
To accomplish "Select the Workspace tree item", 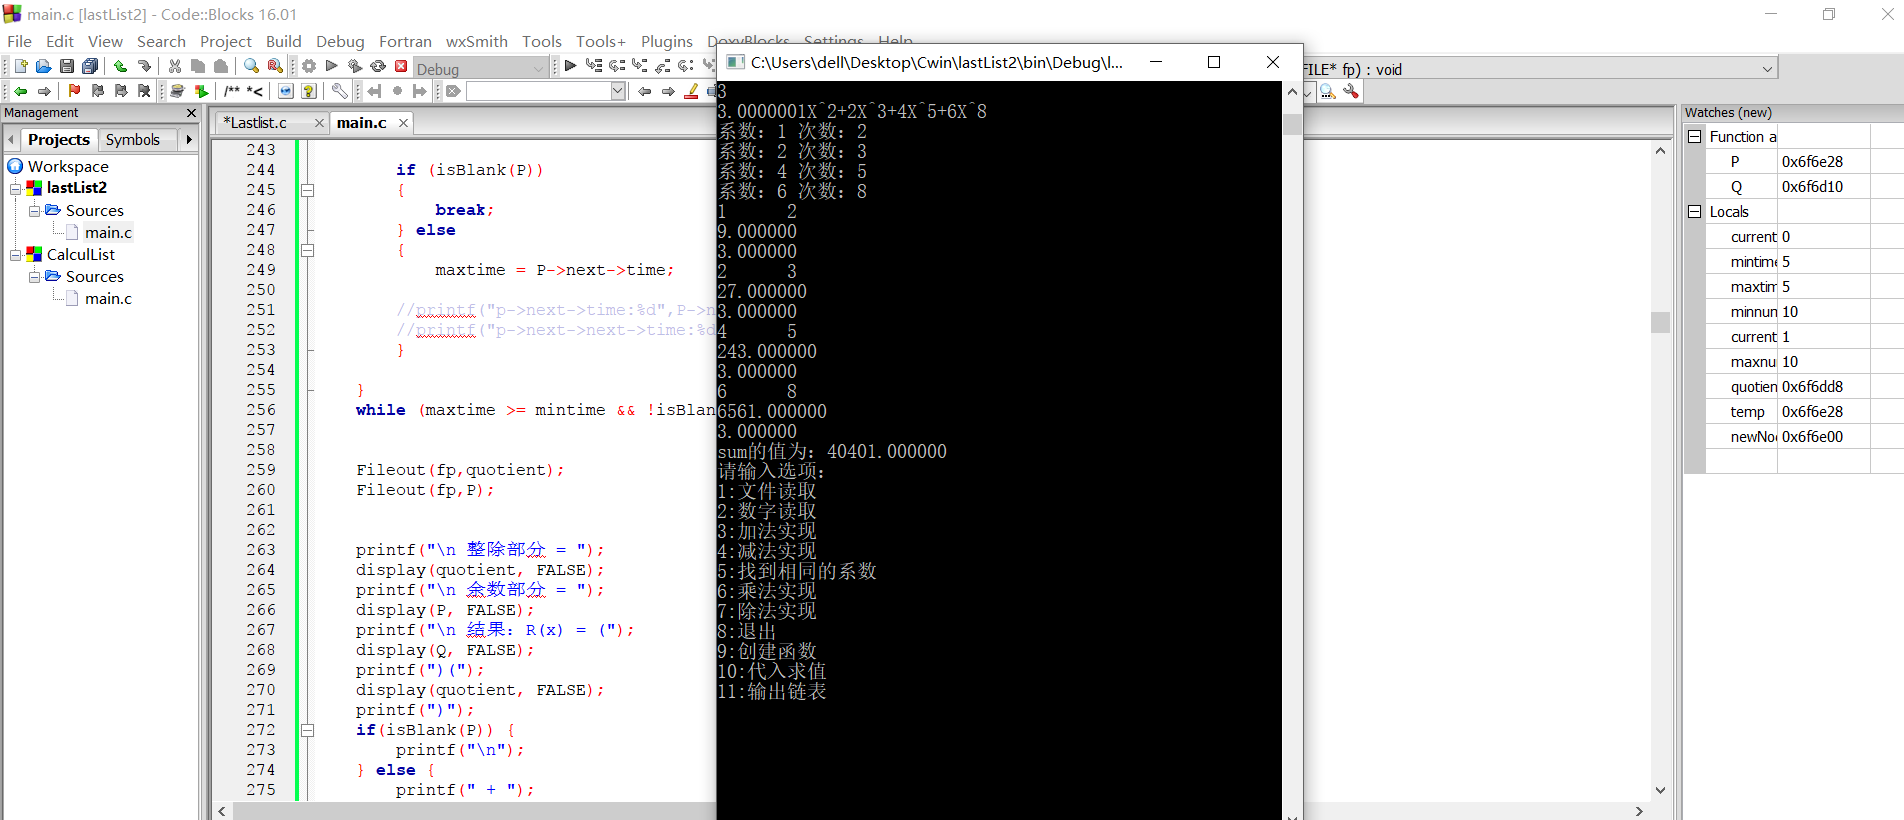I will [68, 166].
